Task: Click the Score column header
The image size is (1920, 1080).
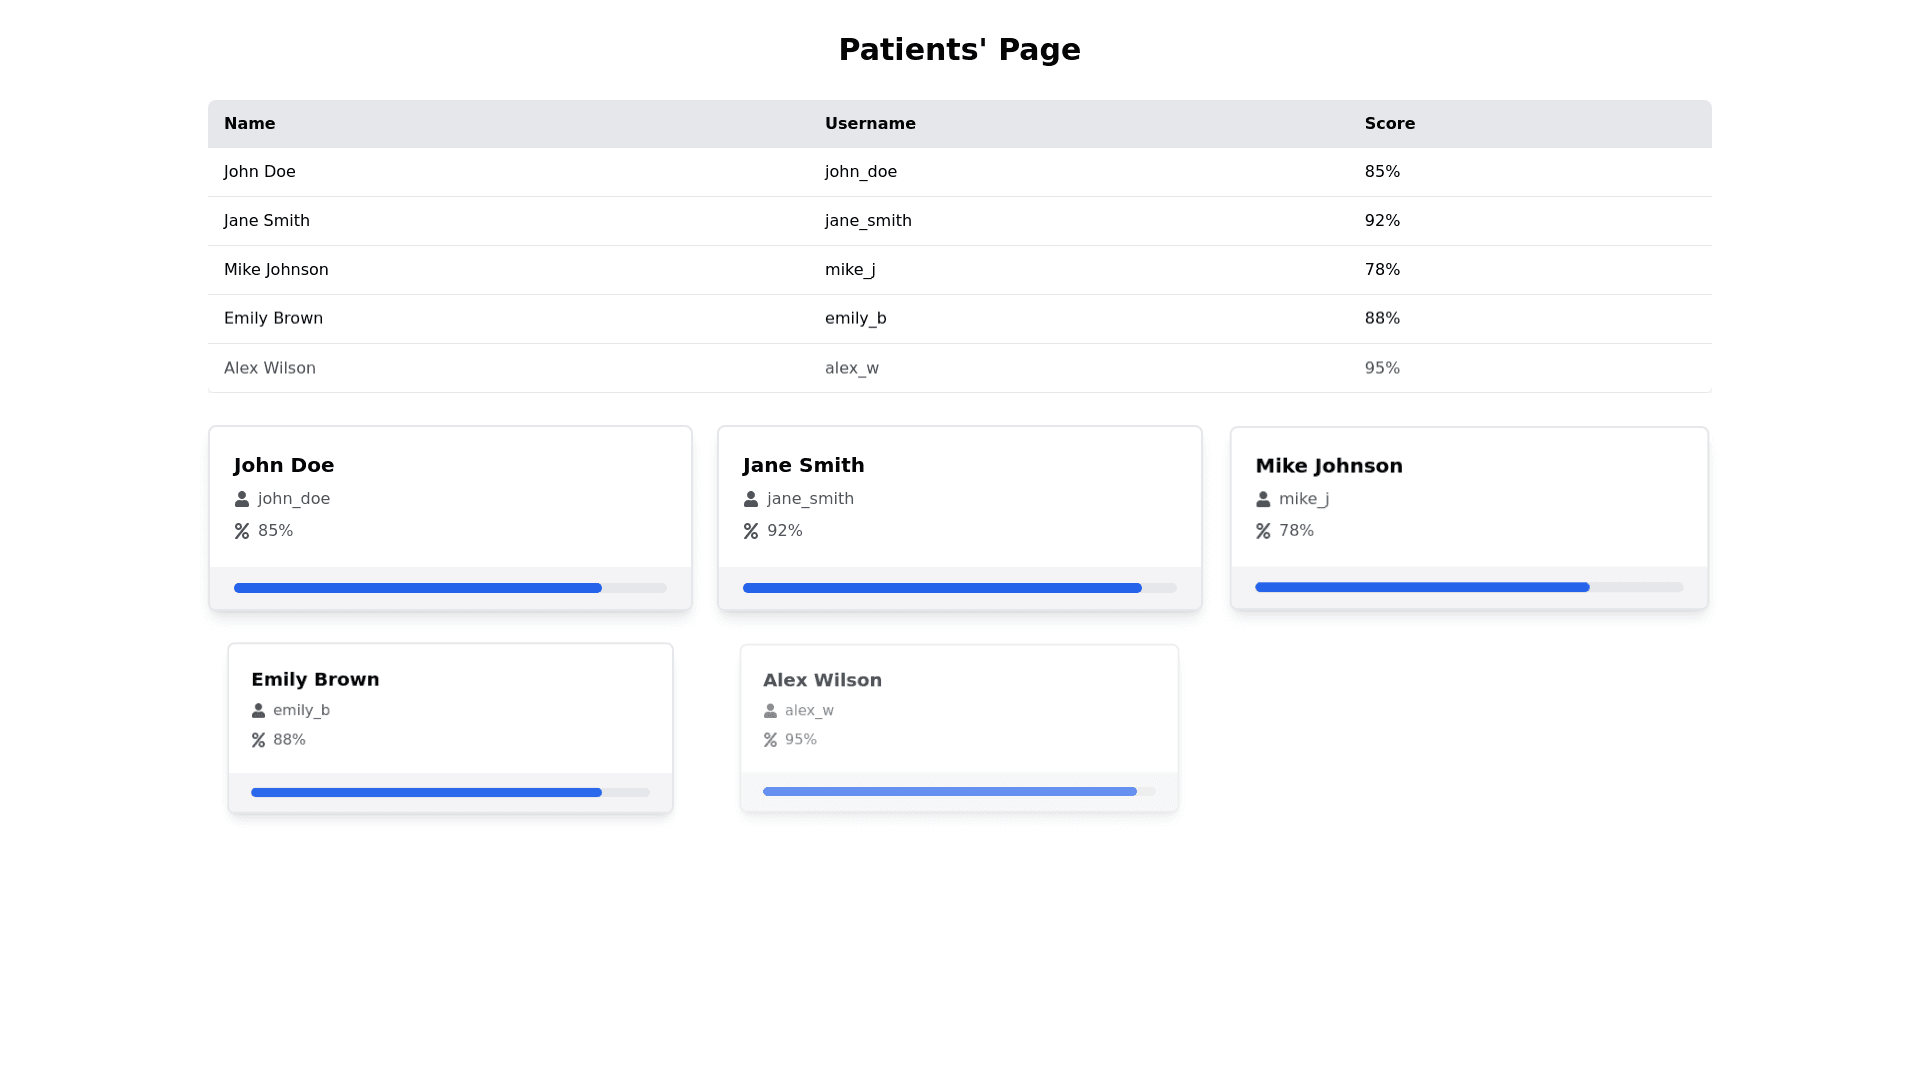Action: tap(1389, 124)
